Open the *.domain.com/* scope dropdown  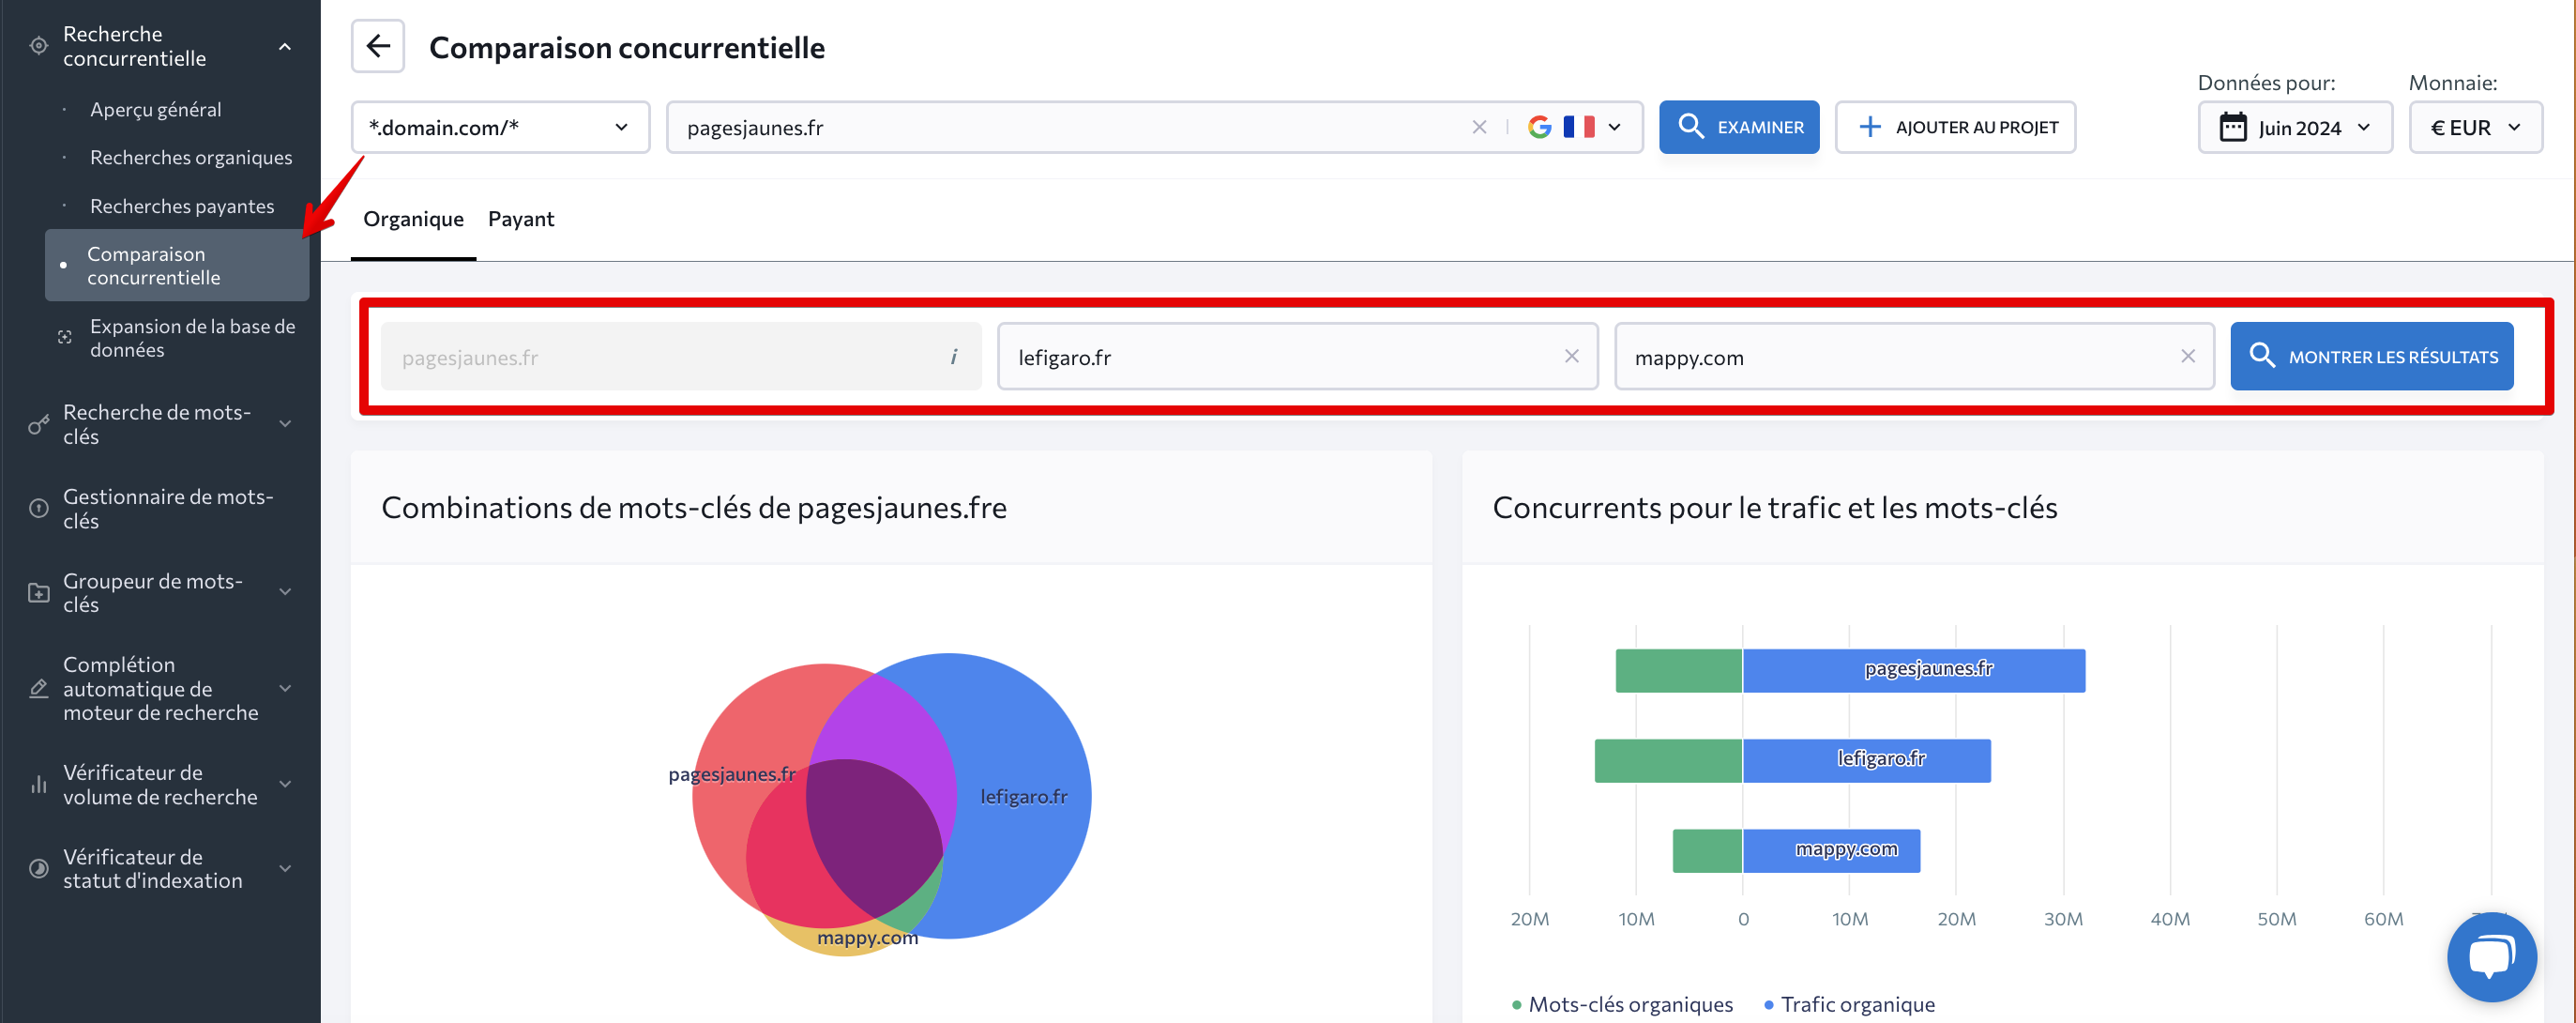click(x=500, y=127)
